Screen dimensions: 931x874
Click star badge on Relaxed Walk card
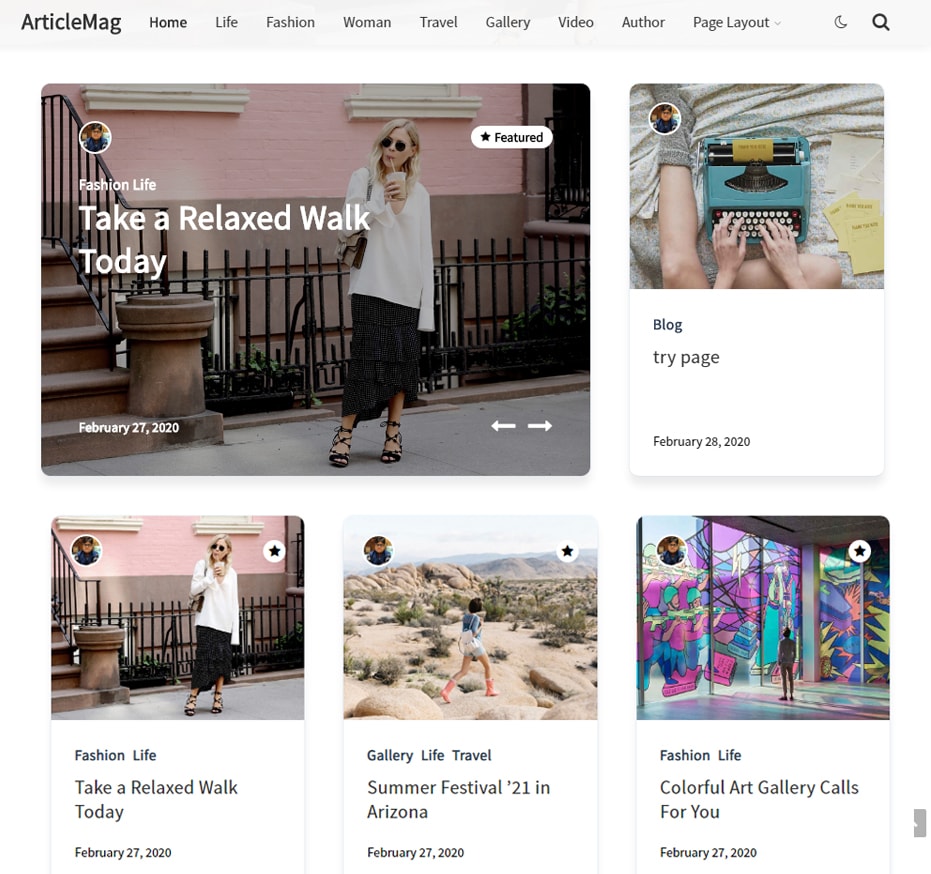pyautogui.click(x=274, y=551)
